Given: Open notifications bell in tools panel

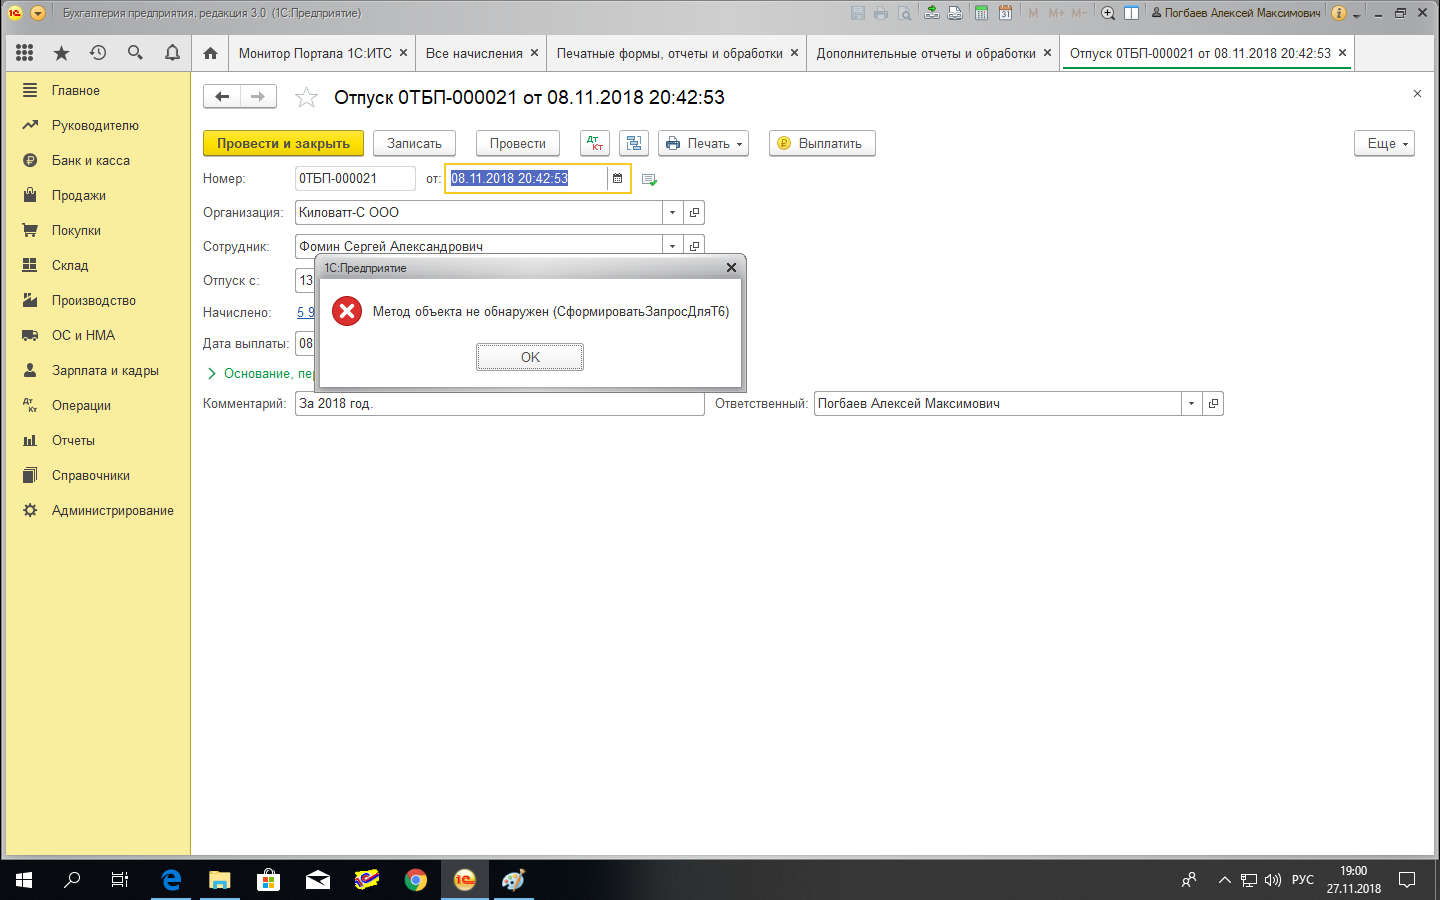Looking at the screenshot, I should (172, 53).
